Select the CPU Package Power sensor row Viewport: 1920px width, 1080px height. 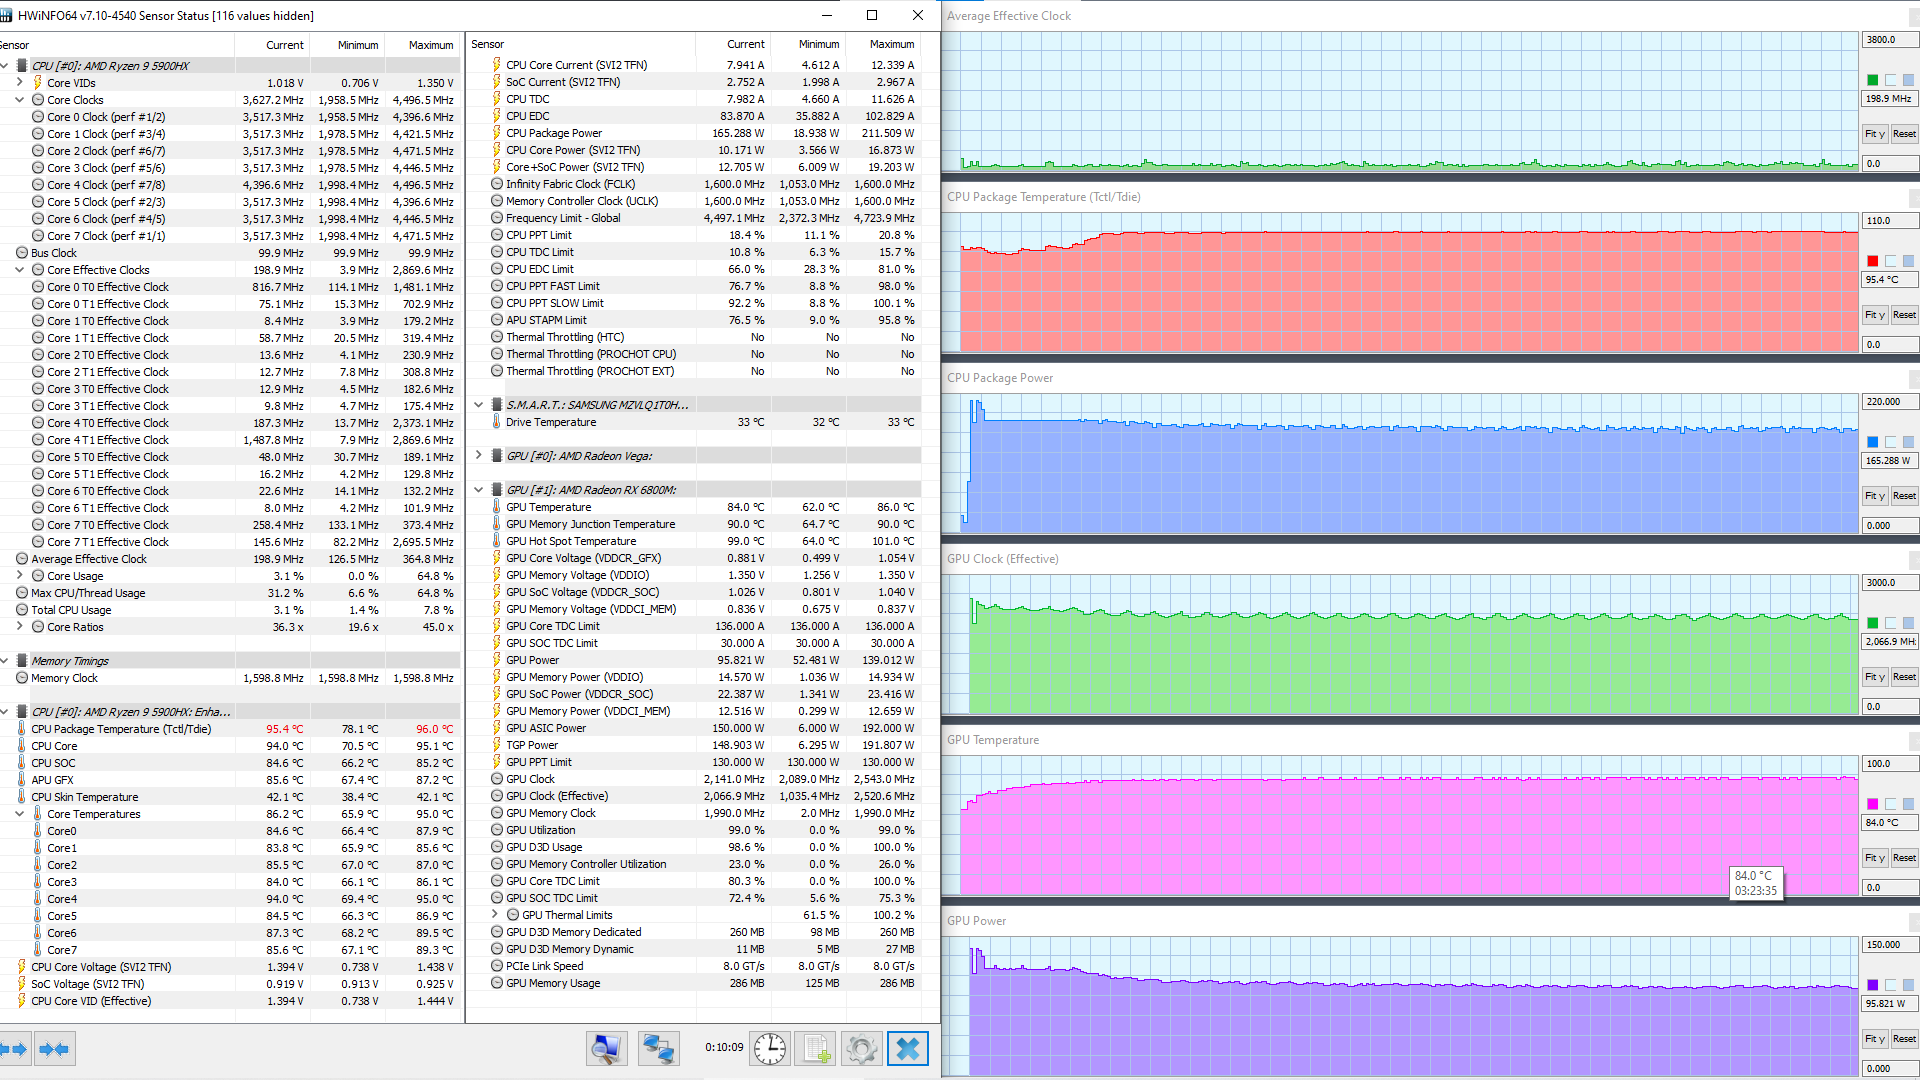click(x=553, y=133)
